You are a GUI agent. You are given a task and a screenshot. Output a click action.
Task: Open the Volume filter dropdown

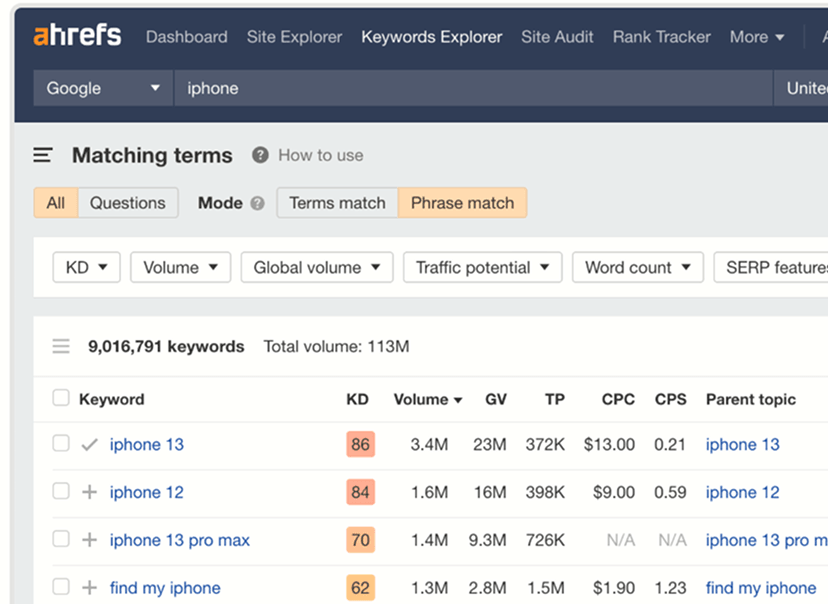pyautogui.click(x=181, y=267)
